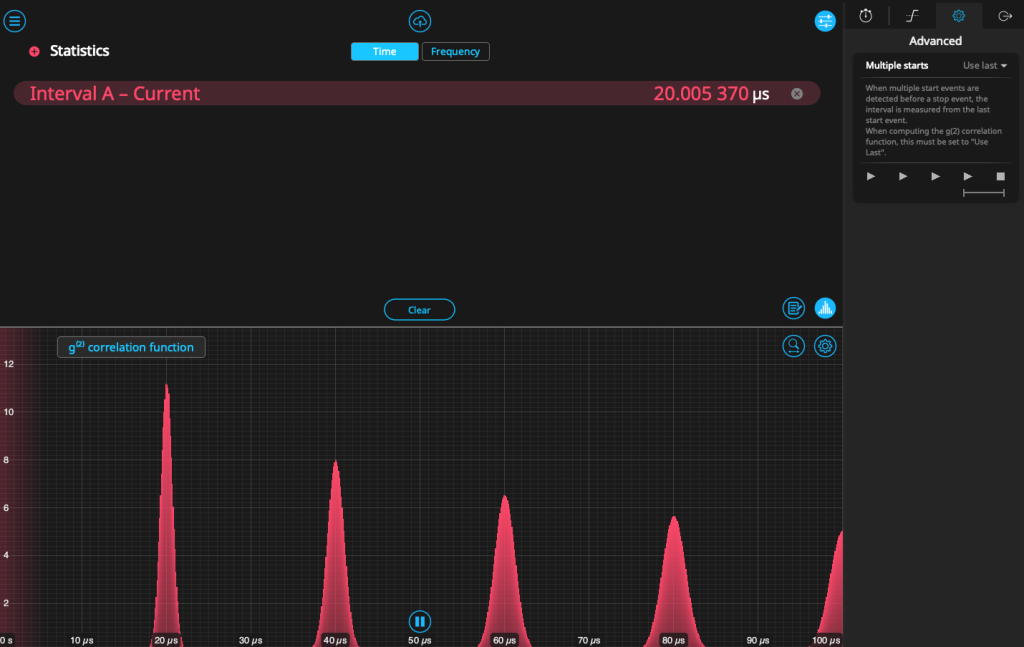Open the stopwatch timing tab
This screenshot has height=647, width=1024.
(866, 15)
